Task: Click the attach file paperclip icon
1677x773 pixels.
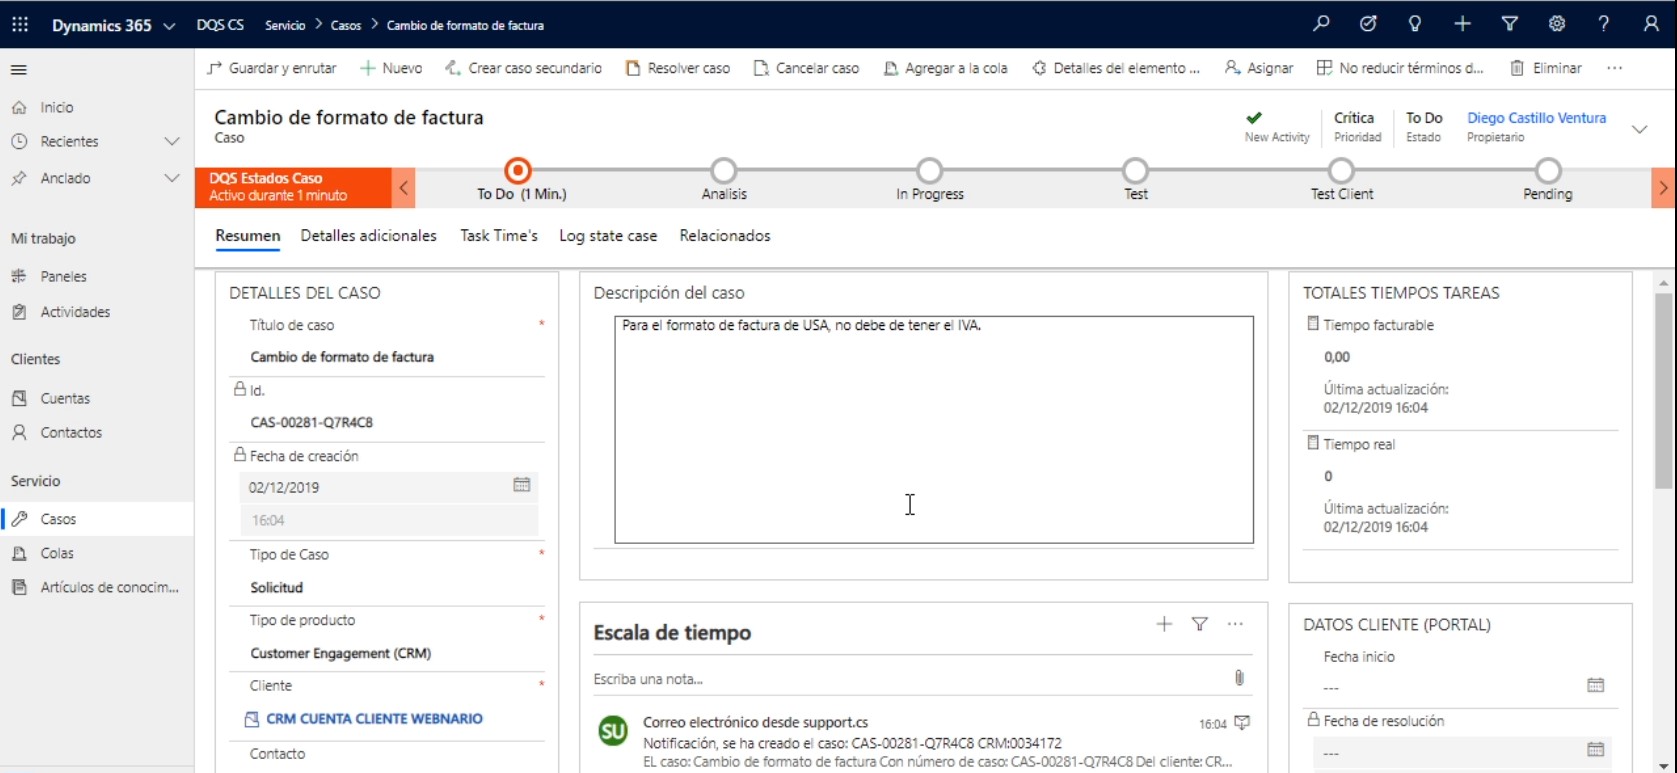Action: point(1239,678)
